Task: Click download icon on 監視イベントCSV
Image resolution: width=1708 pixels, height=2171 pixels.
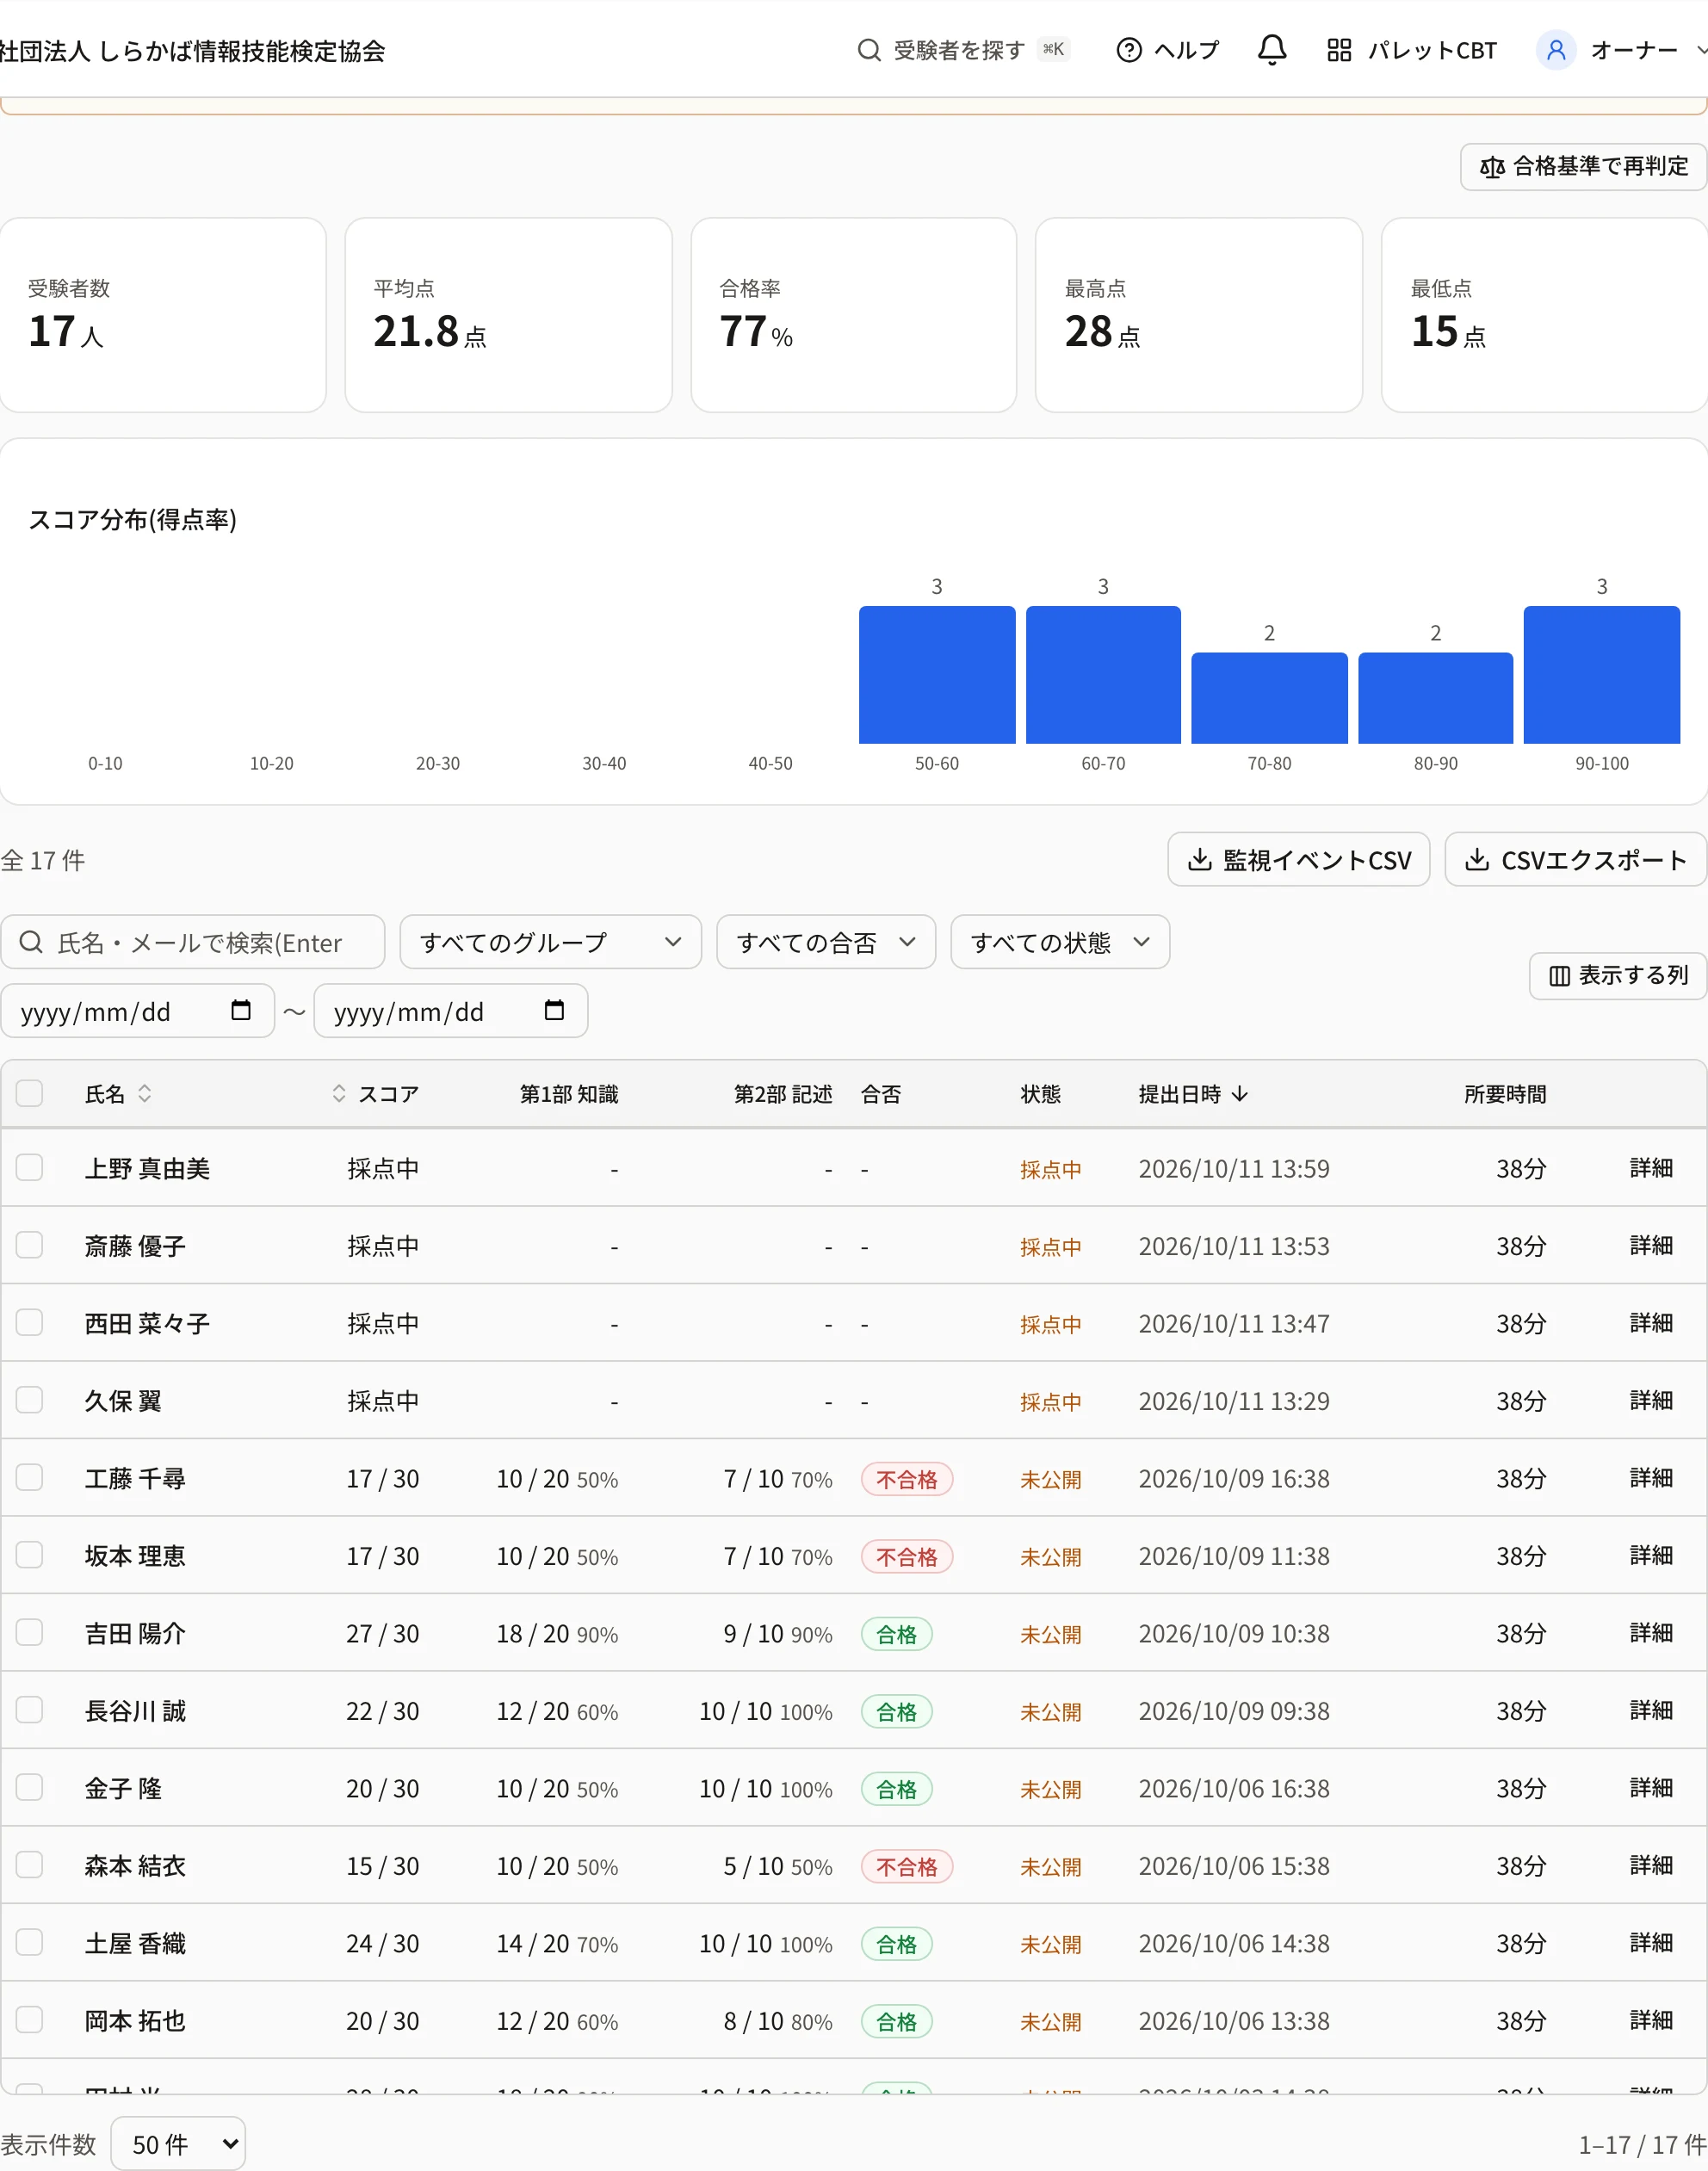Action: (x=1199, y=859)
